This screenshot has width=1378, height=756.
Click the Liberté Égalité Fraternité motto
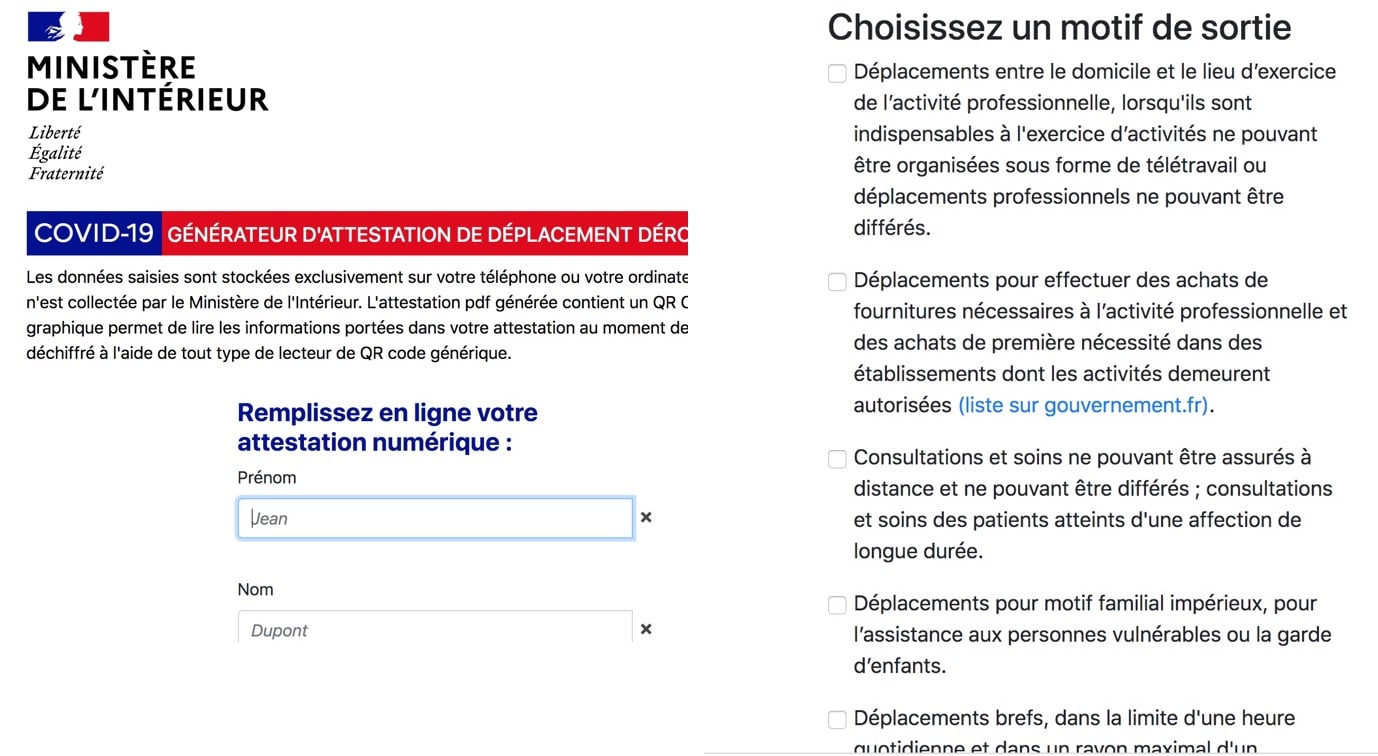[x=66, y=153]
